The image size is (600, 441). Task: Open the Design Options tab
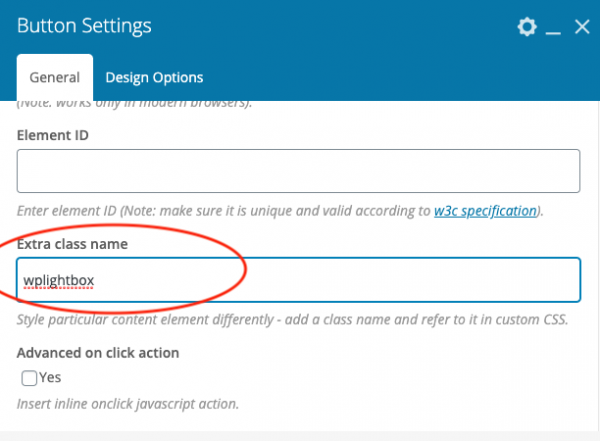pos(154,77)
